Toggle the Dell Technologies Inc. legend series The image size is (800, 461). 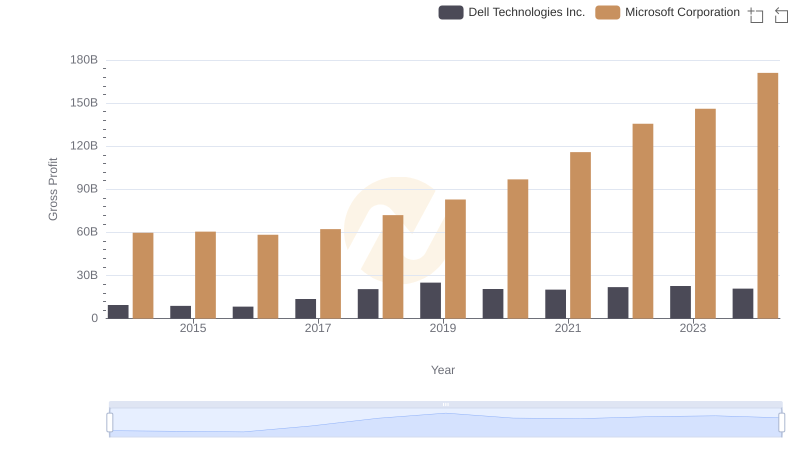512,12
